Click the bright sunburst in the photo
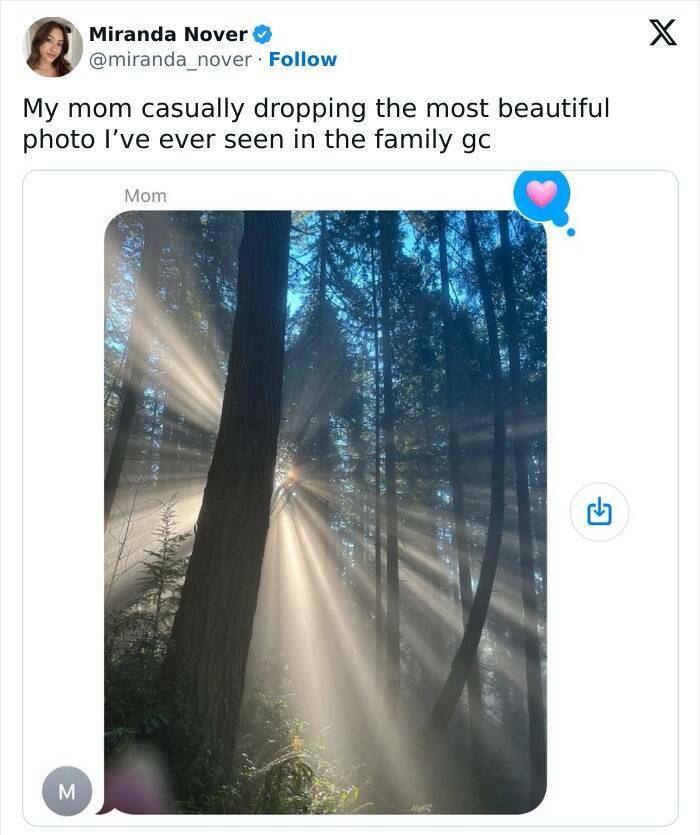Image resolution: width=700 pixels, height=835 pixels. tap(288, 480)
